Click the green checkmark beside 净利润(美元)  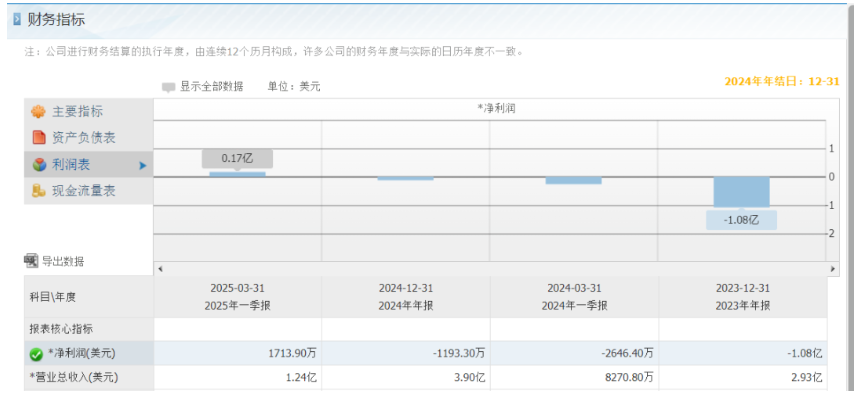pos(36,354)
